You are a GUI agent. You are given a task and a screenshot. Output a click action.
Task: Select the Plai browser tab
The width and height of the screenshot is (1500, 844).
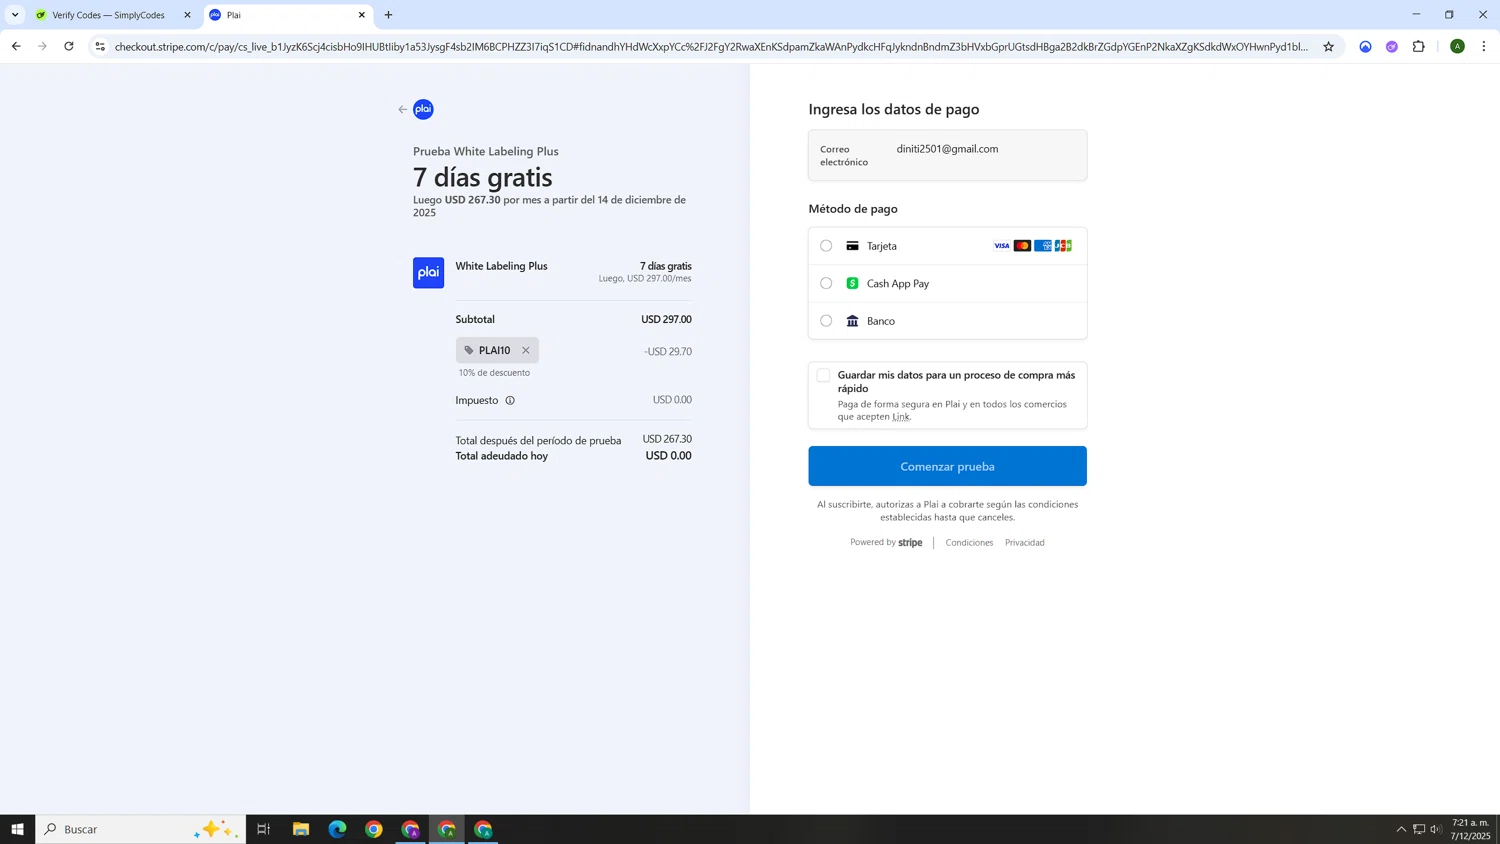tap(286, 15)
